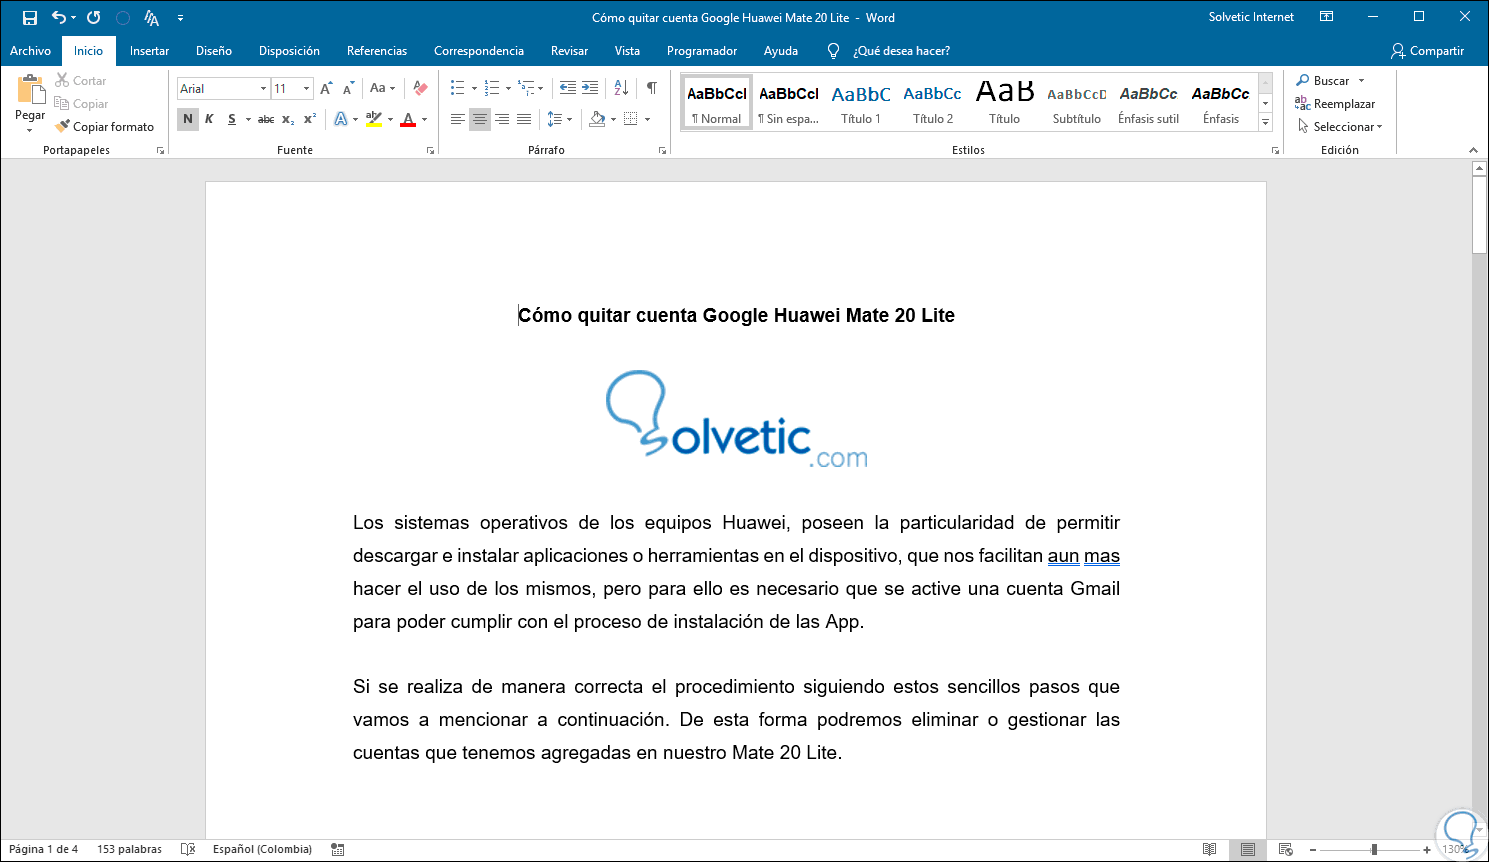This screenshot has height=862, width=1489.
Task: Apply the Título 1 style
Action: pyautogui.click(x=861, y=103)
